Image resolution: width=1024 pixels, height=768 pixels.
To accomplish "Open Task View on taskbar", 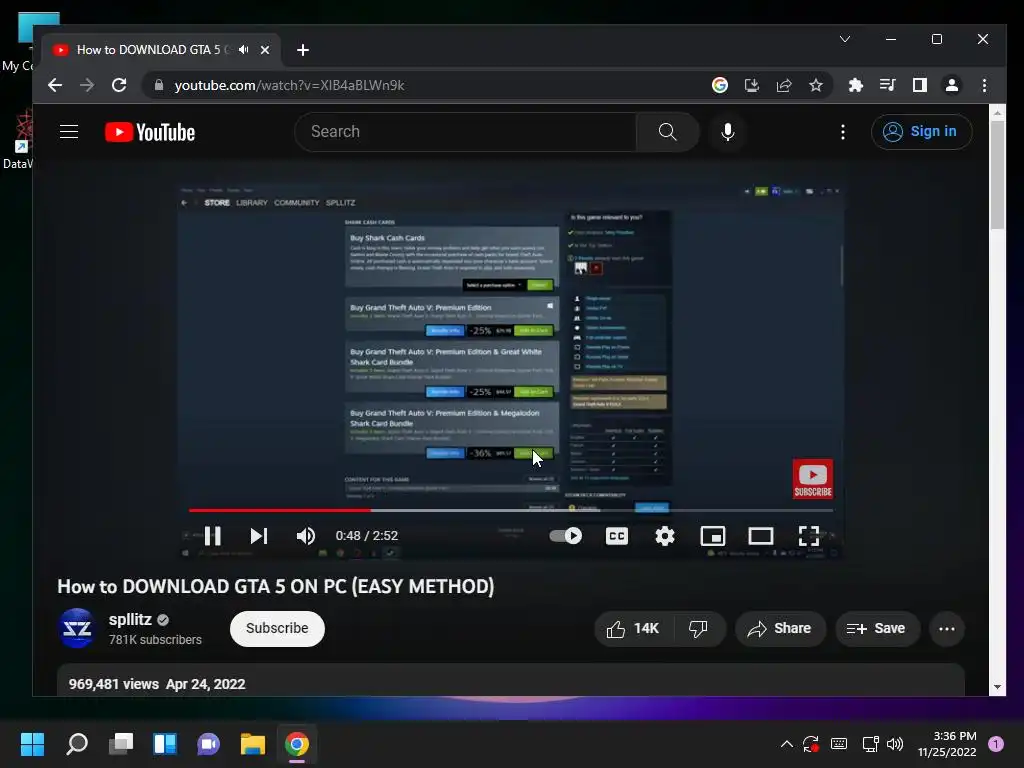I will 121,744.
